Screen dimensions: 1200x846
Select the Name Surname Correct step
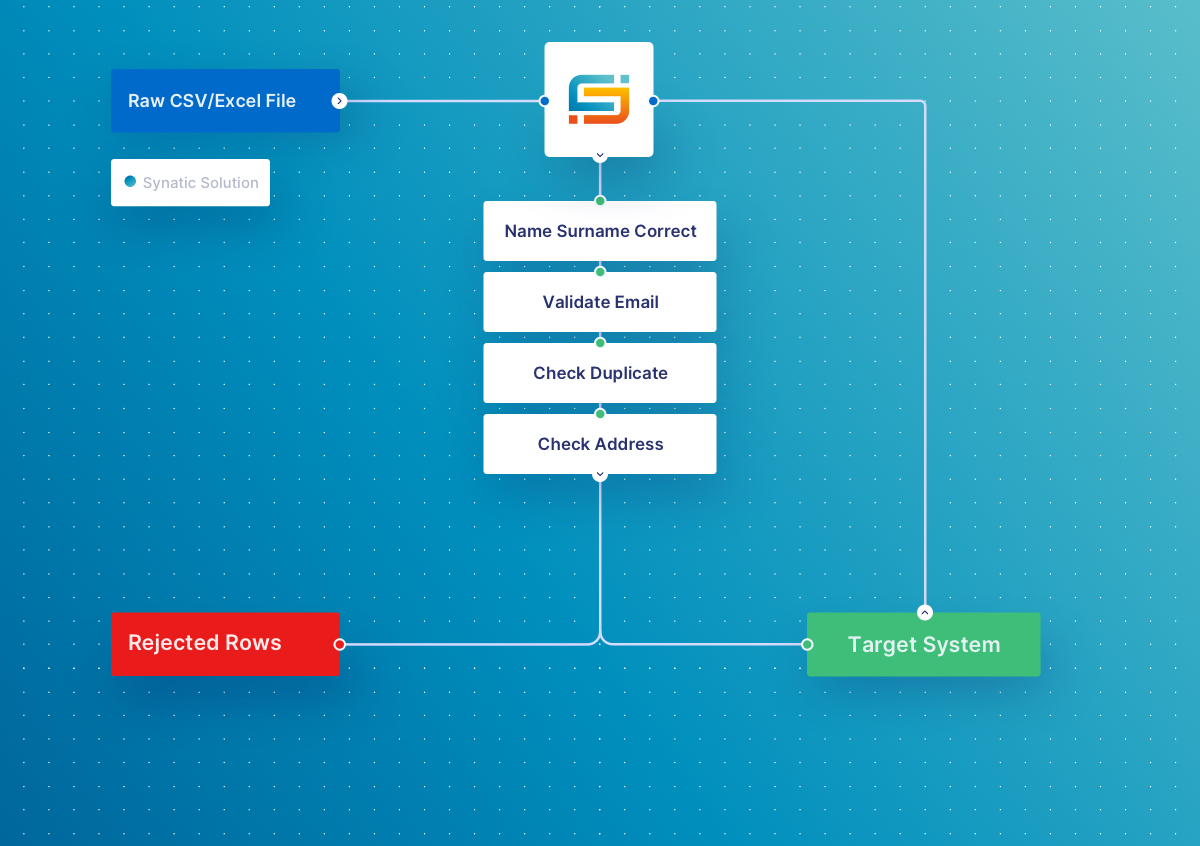[600, 231]
